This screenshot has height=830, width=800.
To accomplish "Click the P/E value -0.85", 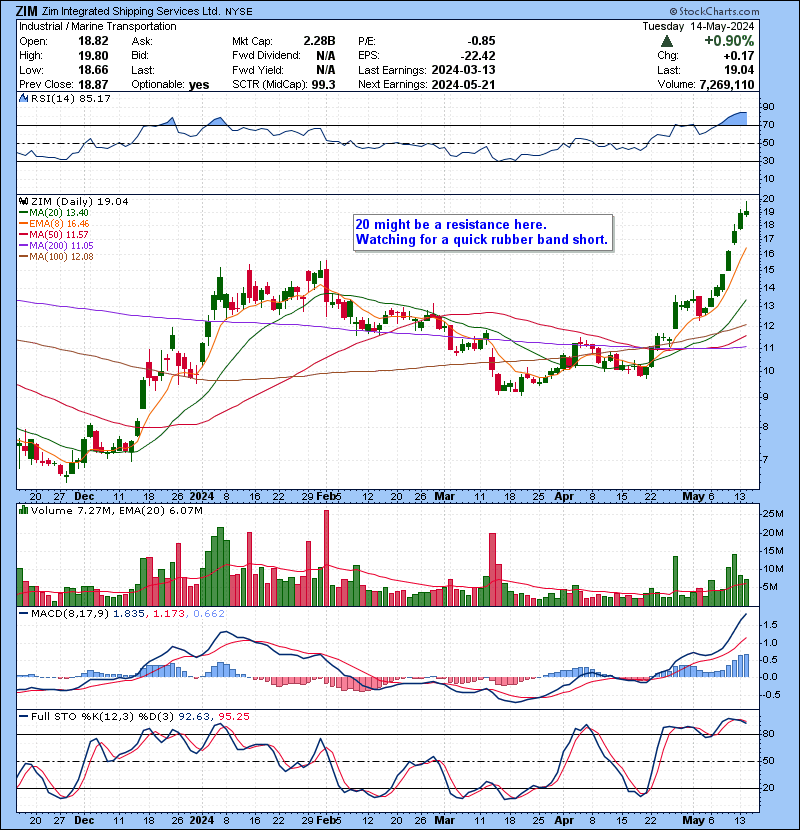I will point(481,41).
